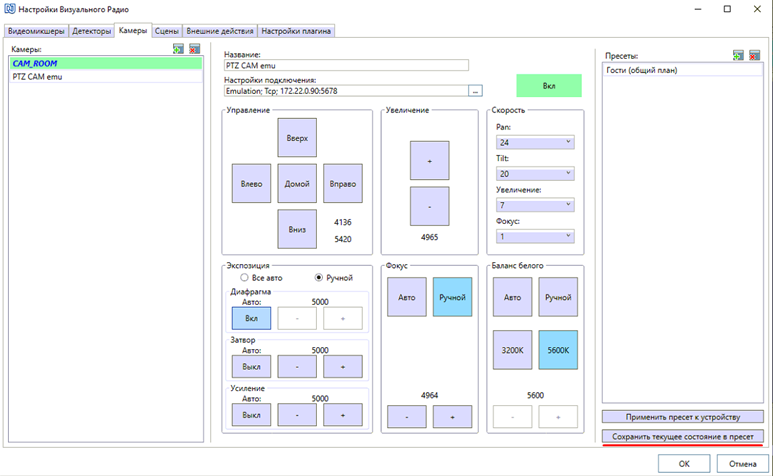
Task: Decrease Затвор value with minus
Action: 297,367
